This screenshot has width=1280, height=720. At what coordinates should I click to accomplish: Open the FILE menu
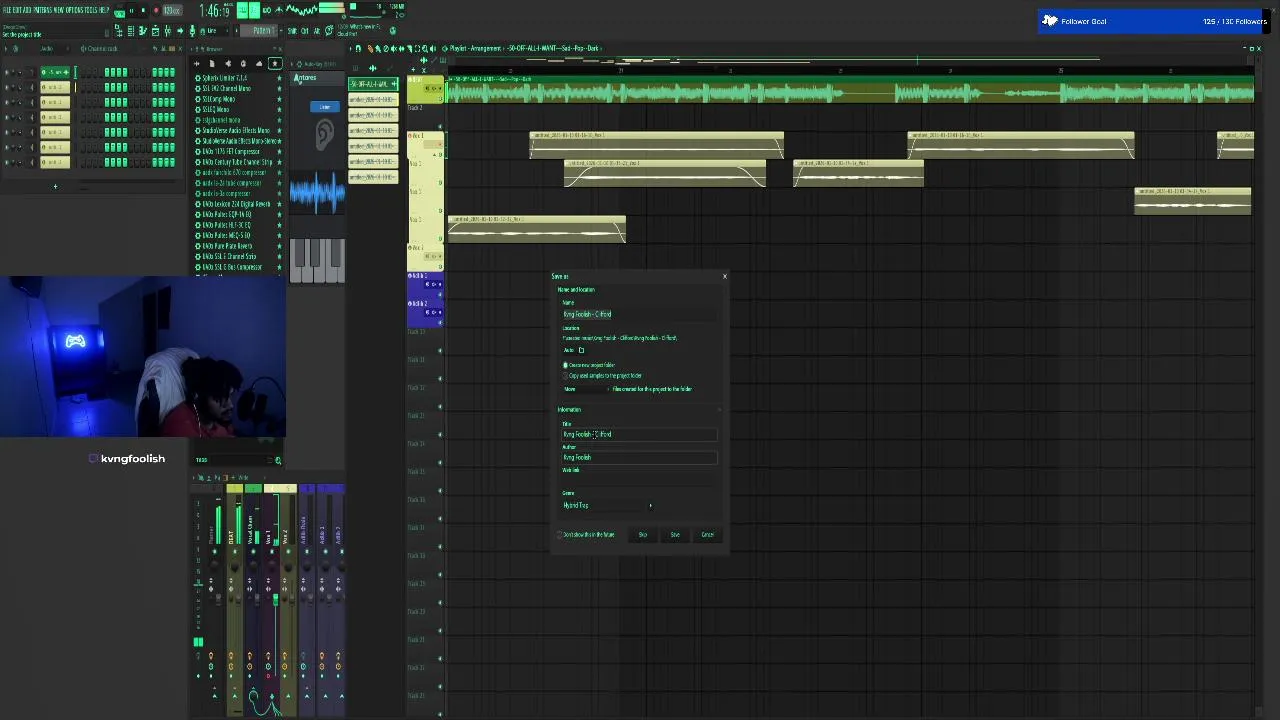pyautogui.click(x=7, y=10)
